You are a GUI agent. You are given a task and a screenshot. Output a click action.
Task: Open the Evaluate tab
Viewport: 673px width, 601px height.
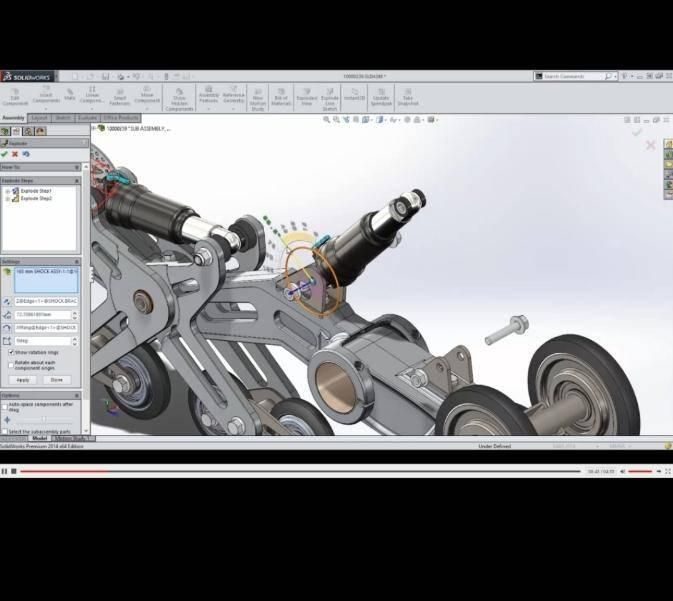[x=88, y=118]
